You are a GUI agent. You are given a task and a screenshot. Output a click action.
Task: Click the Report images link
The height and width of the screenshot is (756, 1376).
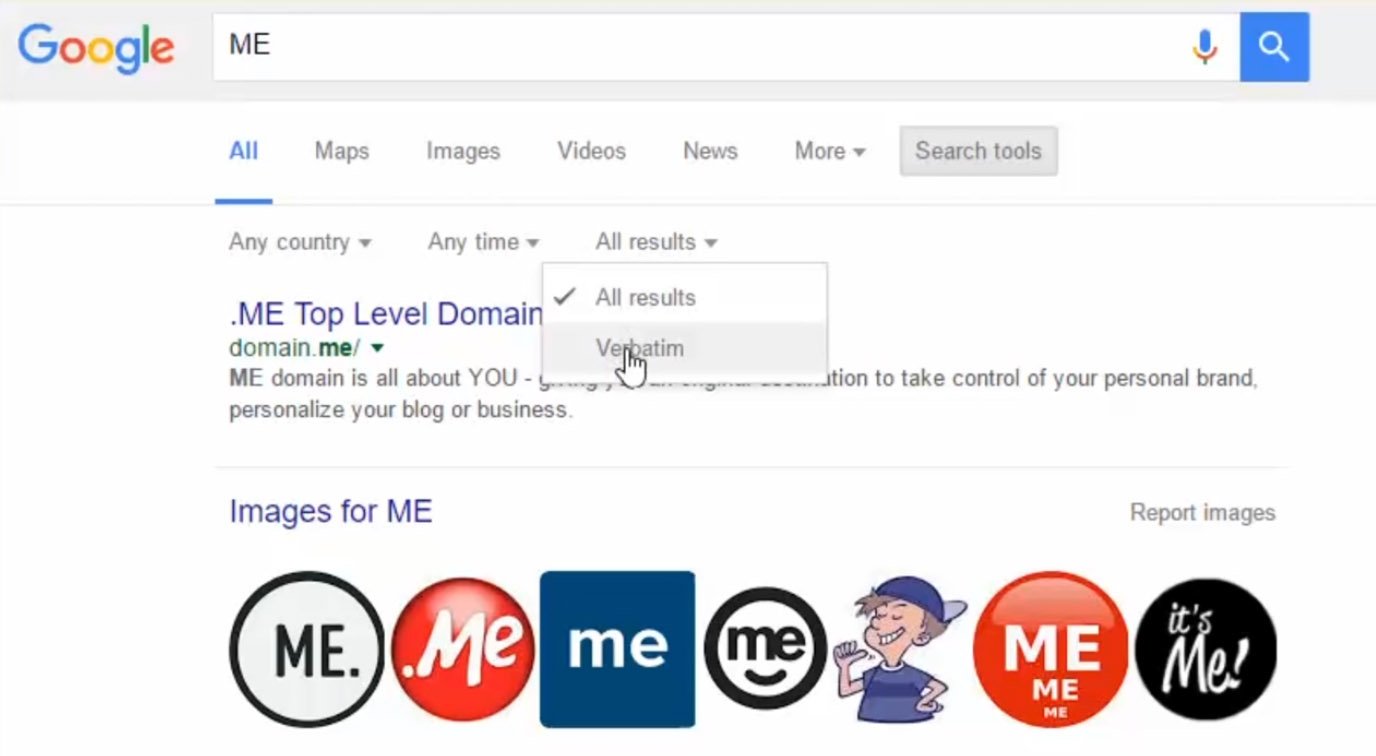1202,512
